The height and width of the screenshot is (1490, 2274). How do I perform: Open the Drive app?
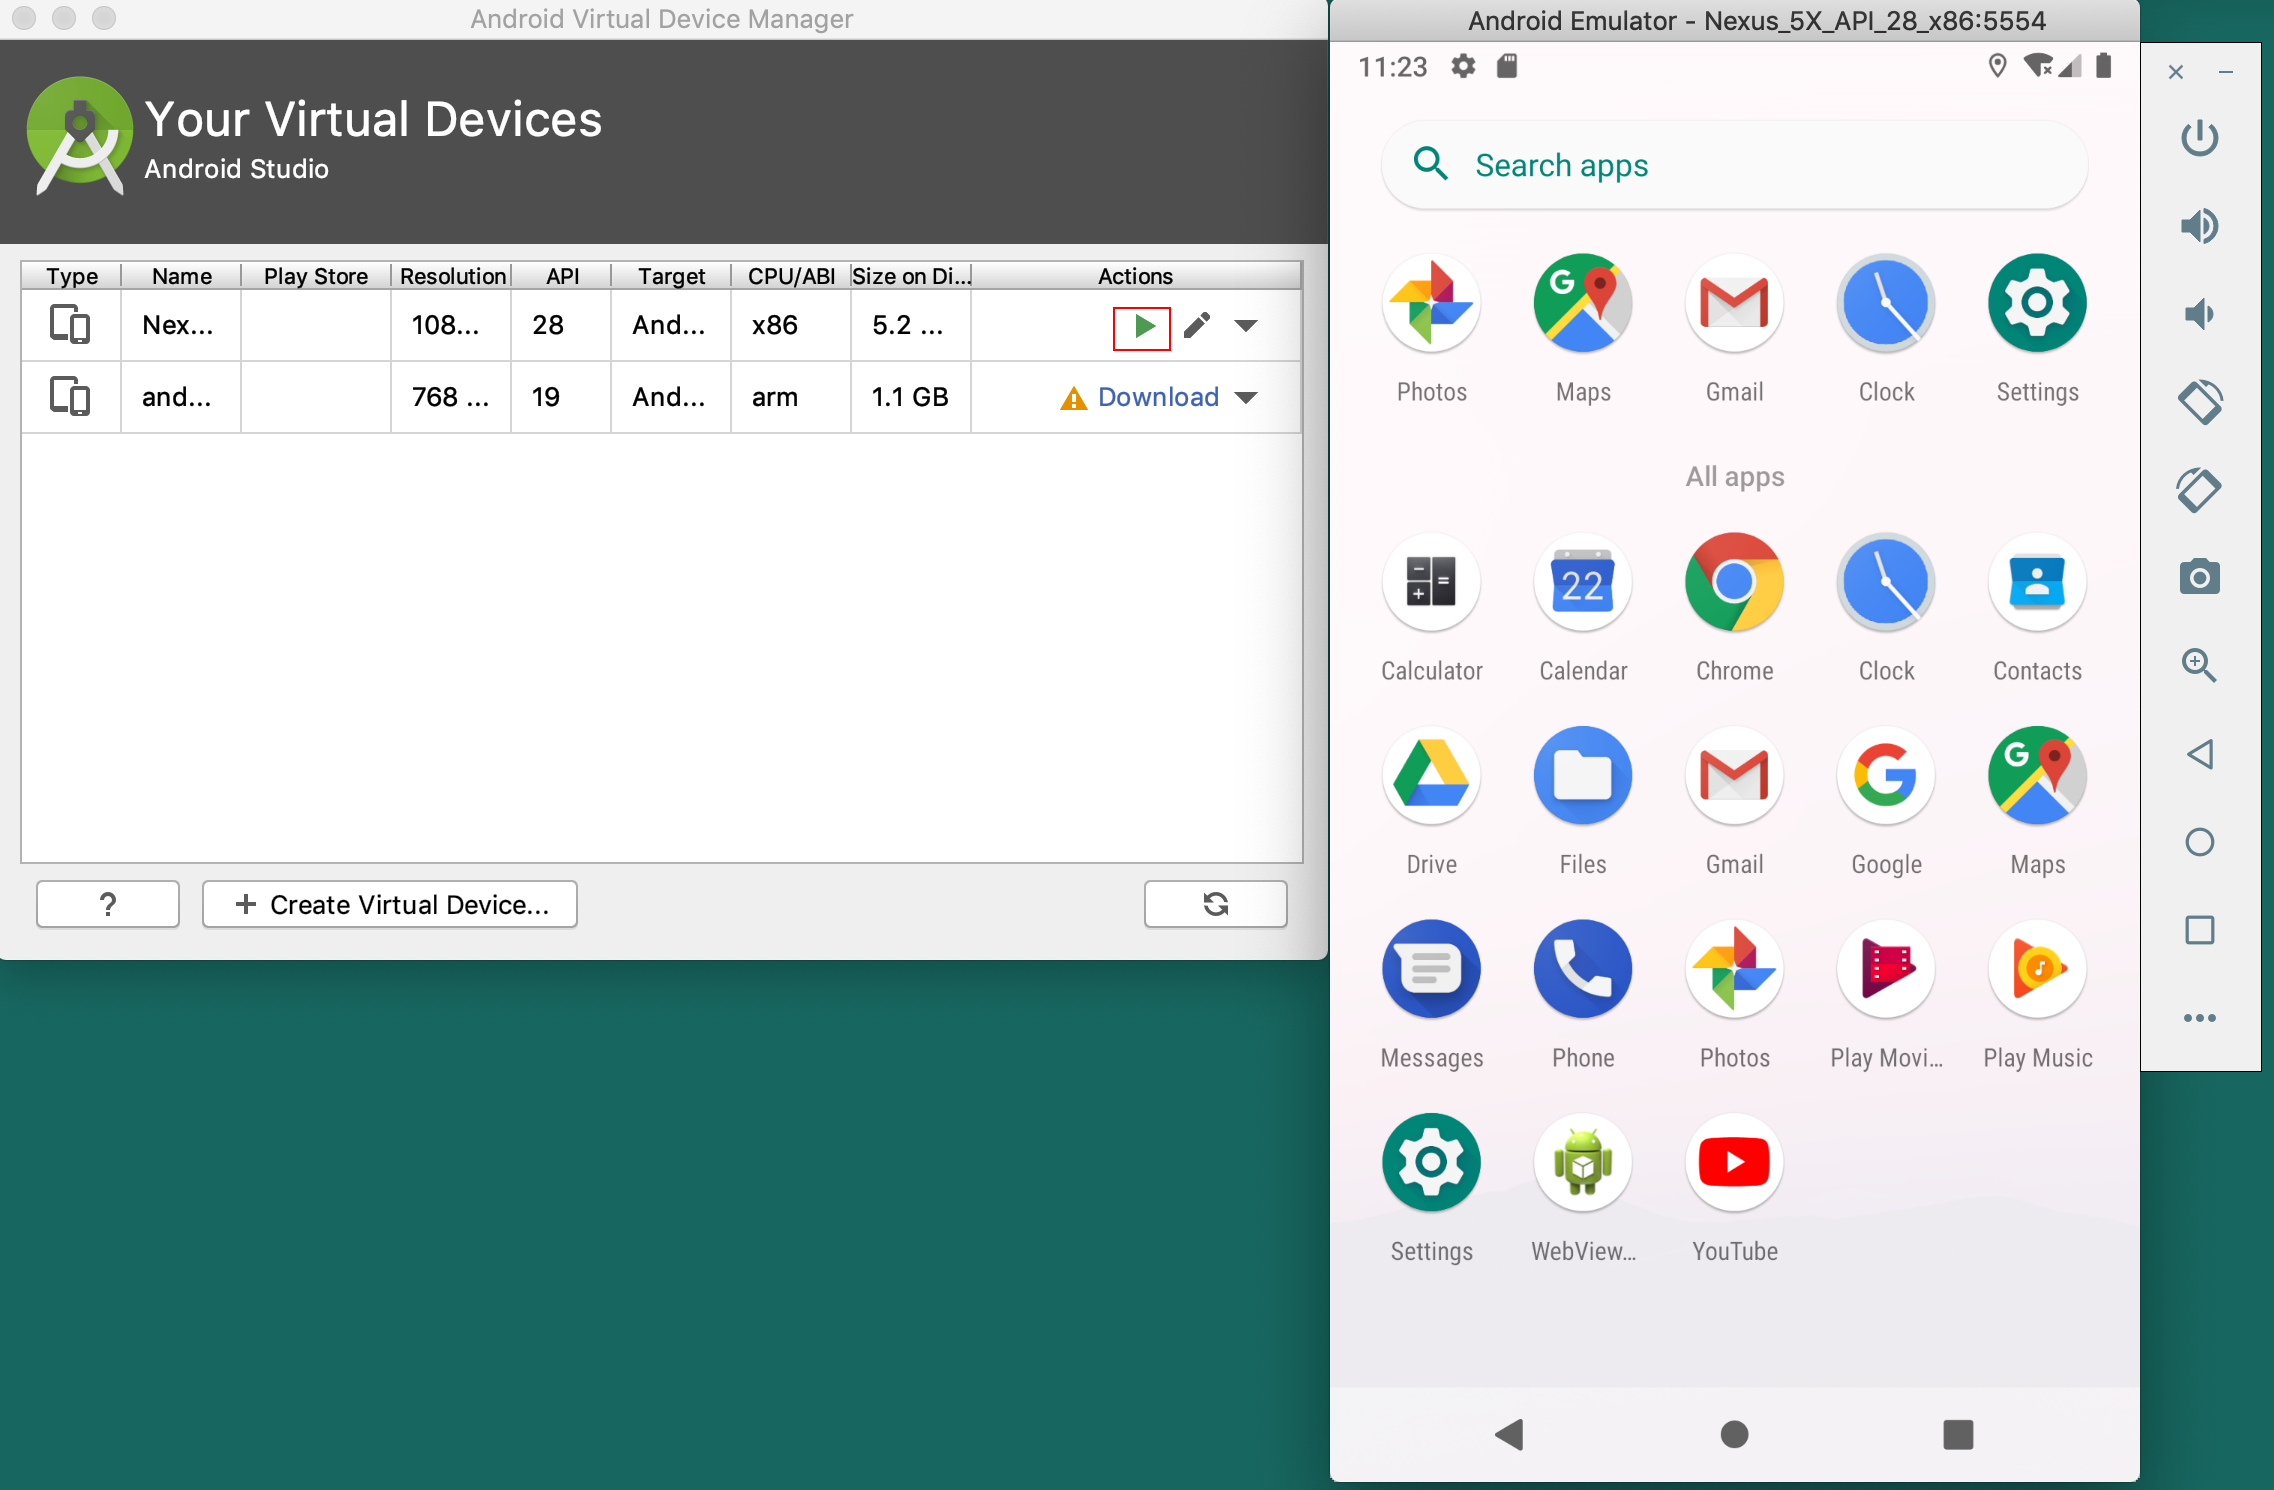coord(1432,800)
